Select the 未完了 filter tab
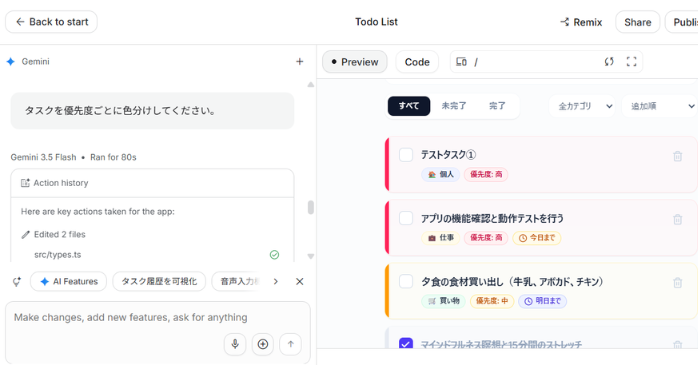Screen dimensions: 698x365 [454, 106]
